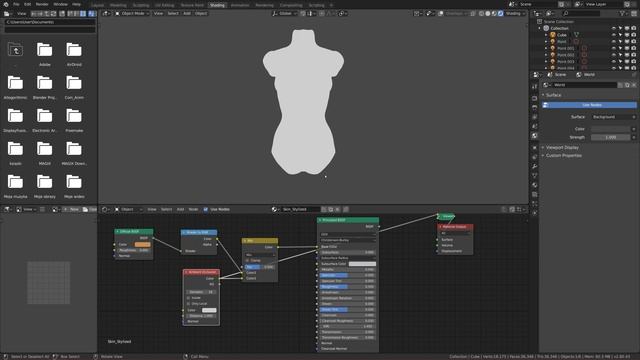640x360 pixels.
Task: Disable render for Collection via camera icon
Action: pos(633,28)
